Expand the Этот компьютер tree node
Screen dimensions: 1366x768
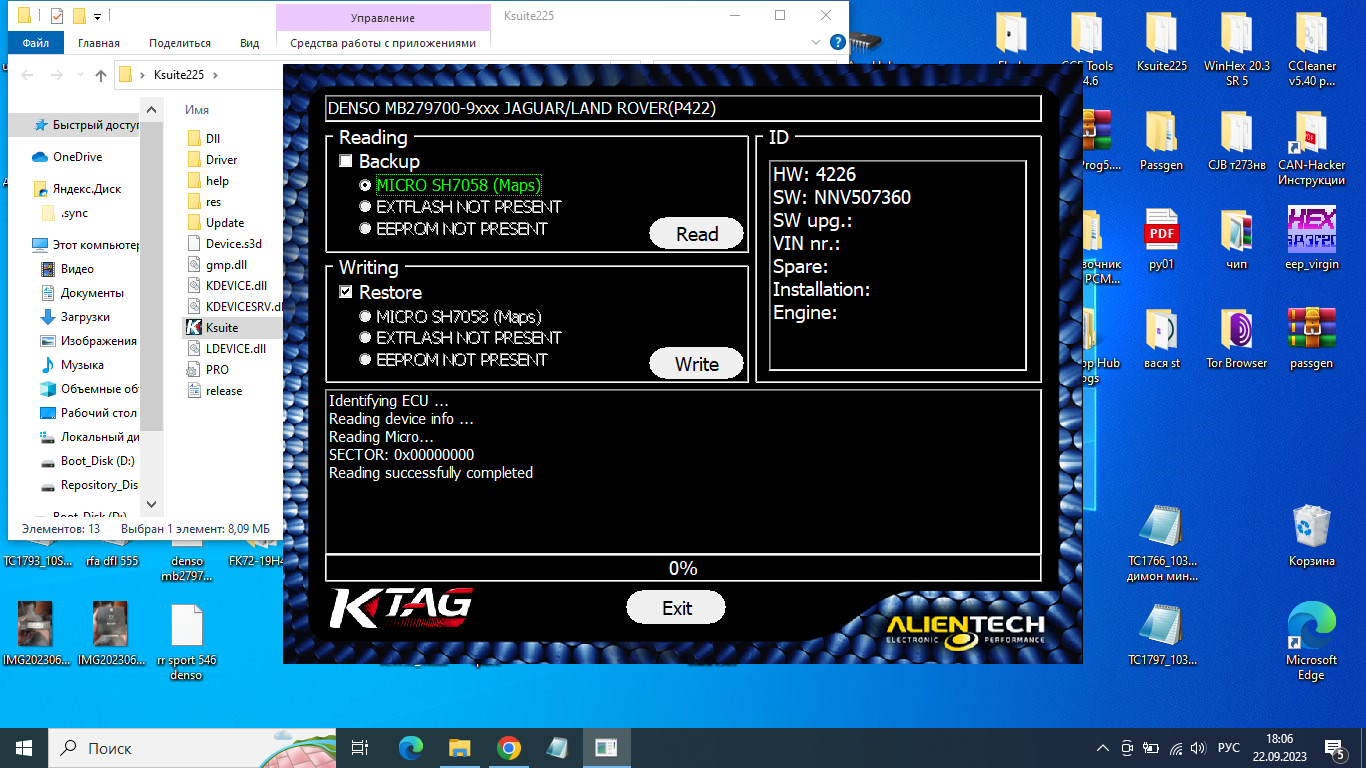[22, 245]
